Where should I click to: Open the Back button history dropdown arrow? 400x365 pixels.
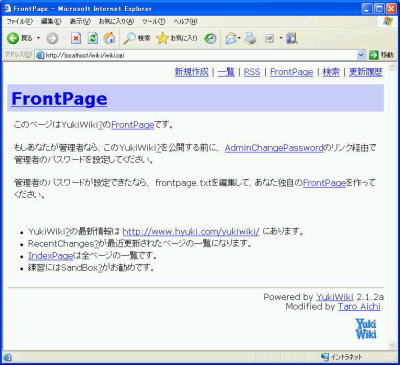tap(38, 38)
